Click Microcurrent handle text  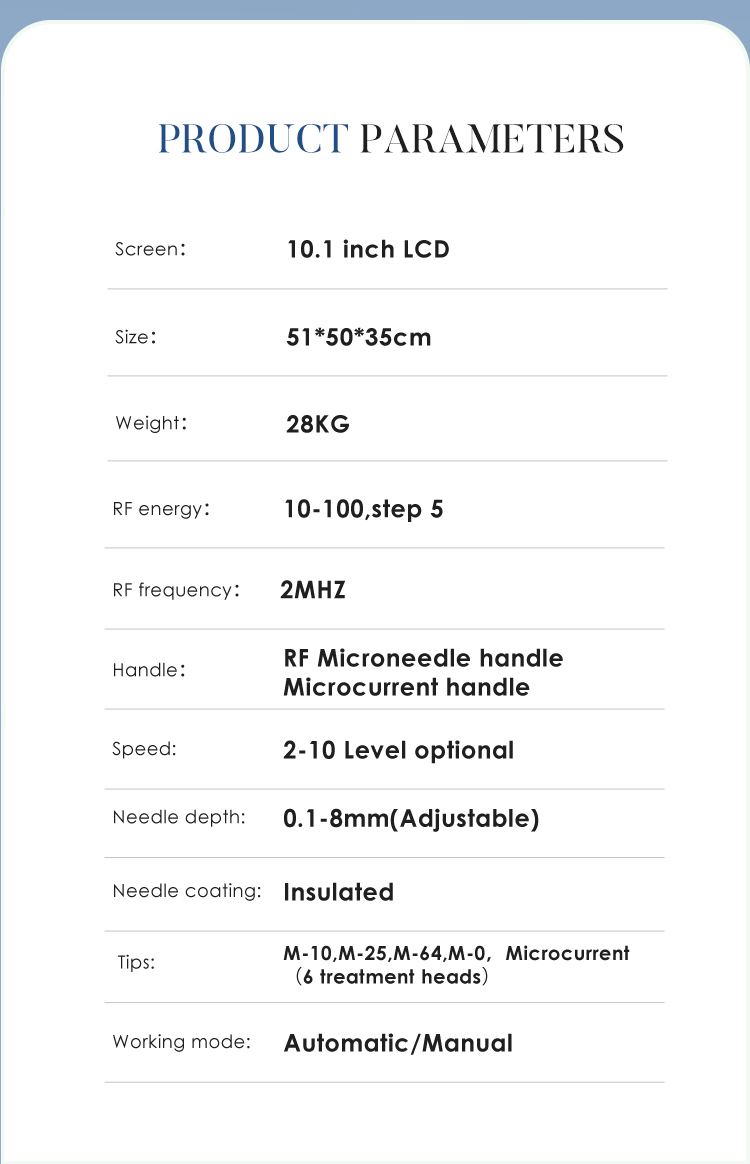click(x=406, y=687)
